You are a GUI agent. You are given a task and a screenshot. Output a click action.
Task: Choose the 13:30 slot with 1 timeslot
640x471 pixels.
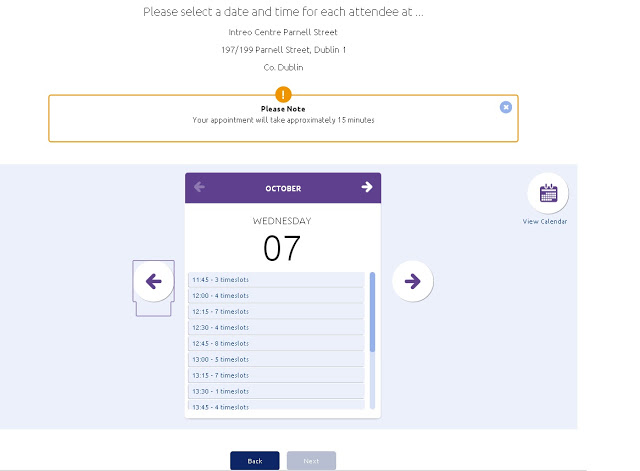pos(275,392)
